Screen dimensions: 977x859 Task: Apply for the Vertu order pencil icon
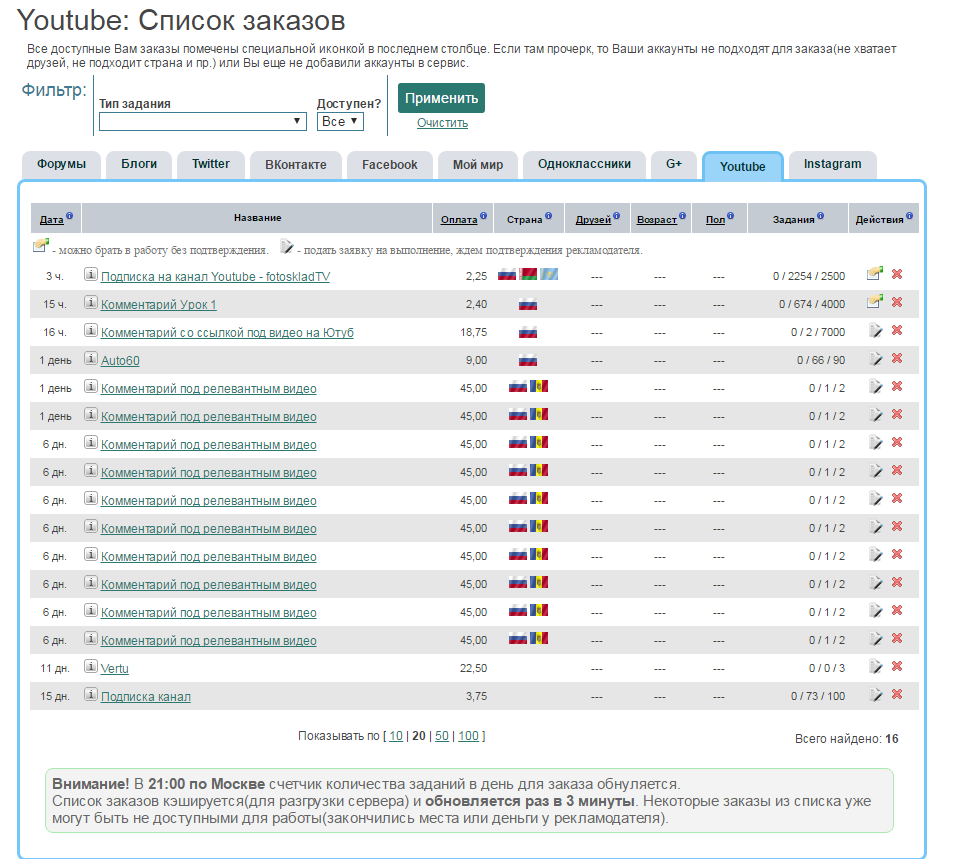[876, 667]
